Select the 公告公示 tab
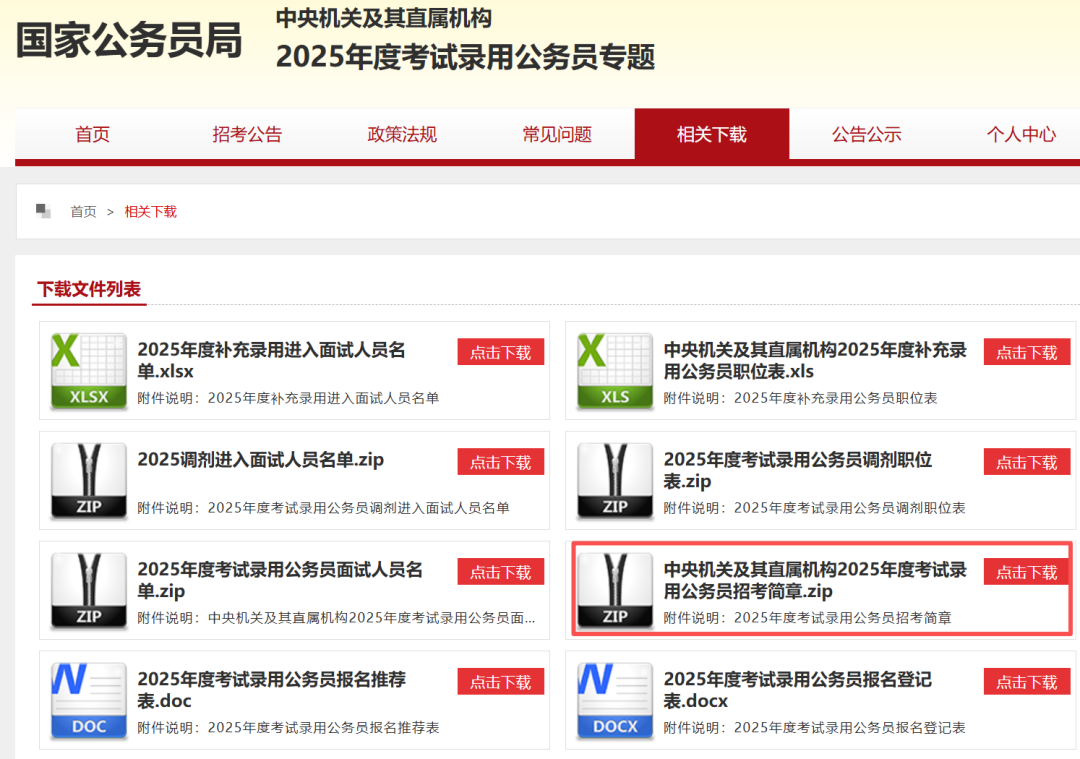This screenshot has width=1080, height=759. pyautogui.click(x=866, y=134)
